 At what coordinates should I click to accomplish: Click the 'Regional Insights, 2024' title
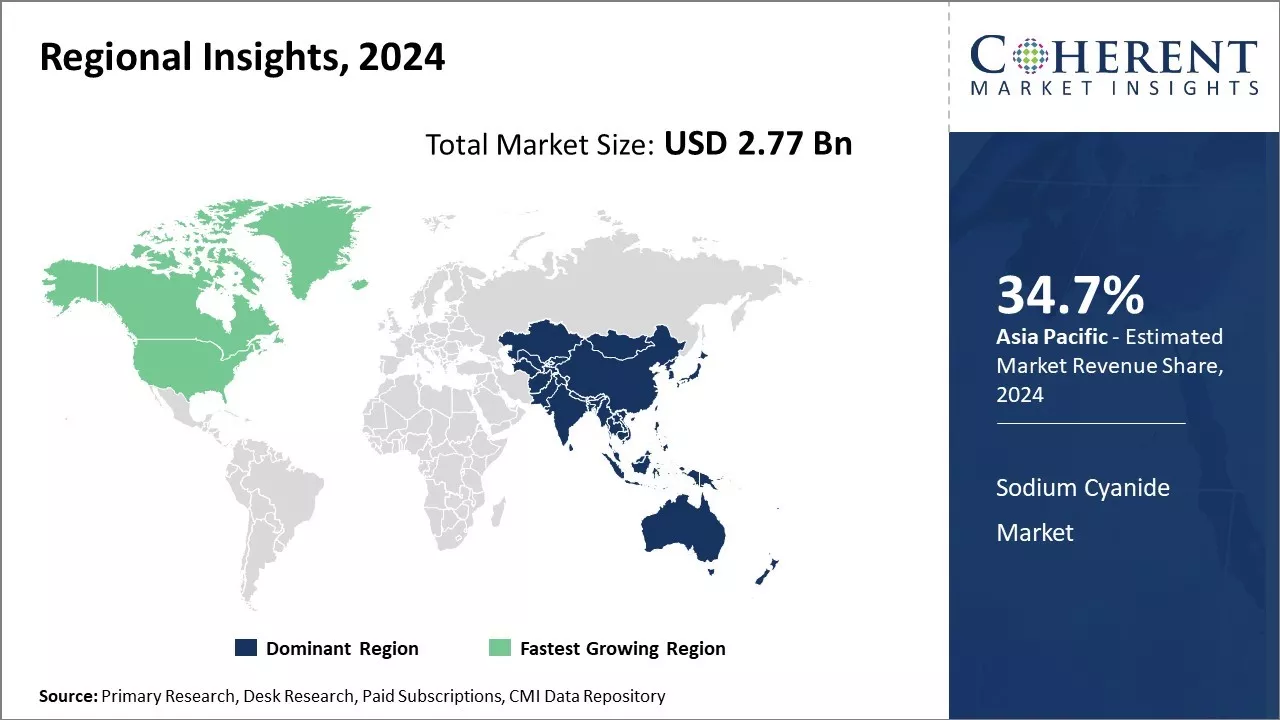click(242, 57)
